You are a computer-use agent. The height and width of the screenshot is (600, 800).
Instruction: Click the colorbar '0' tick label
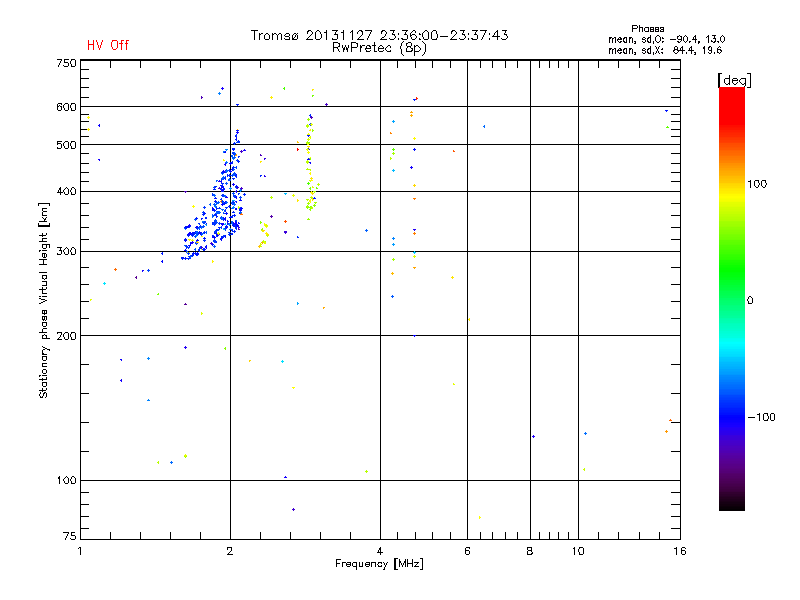(750, 301)
